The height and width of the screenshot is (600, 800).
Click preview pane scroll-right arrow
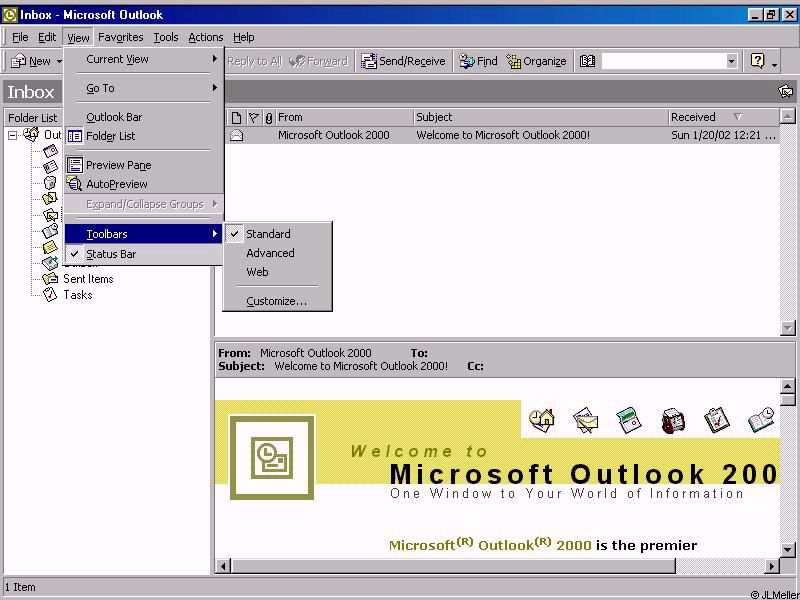click(x=772, y=566)
